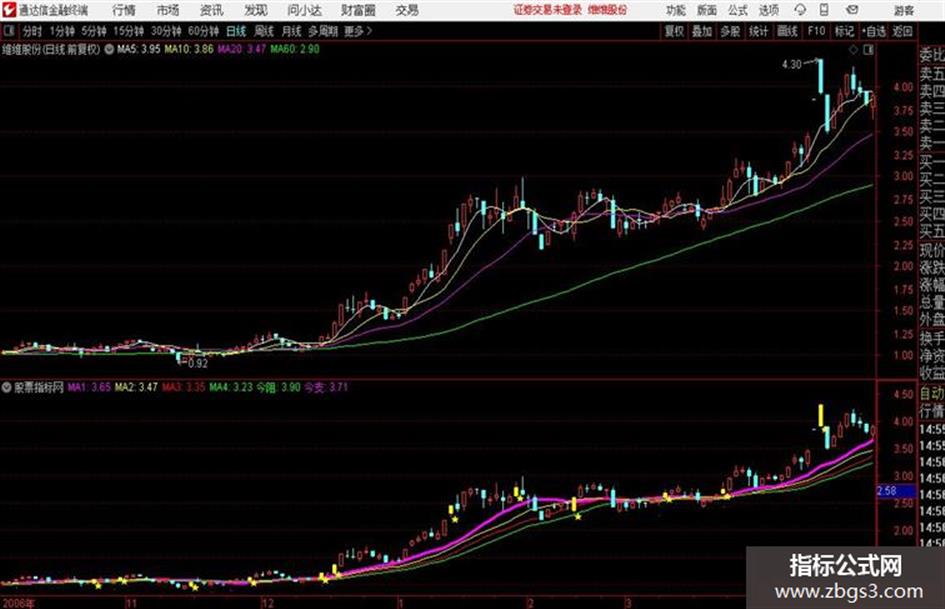Screen dimensions: 945x609
Task: Open the 行情 menu
Action: pyautogui.click(x=124, y=10)
